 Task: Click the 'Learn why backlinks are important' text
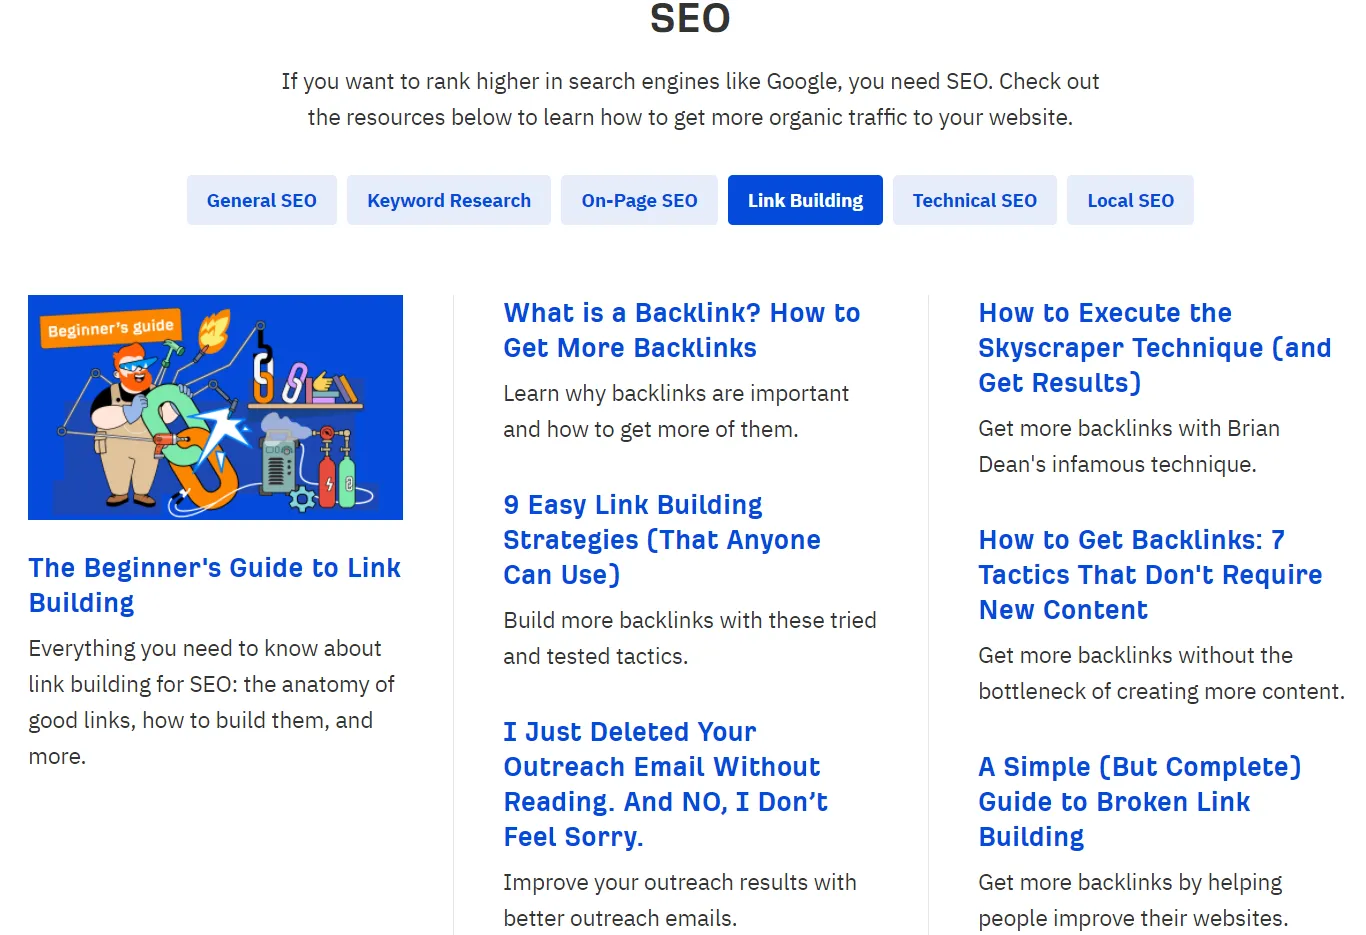(675, 411)
